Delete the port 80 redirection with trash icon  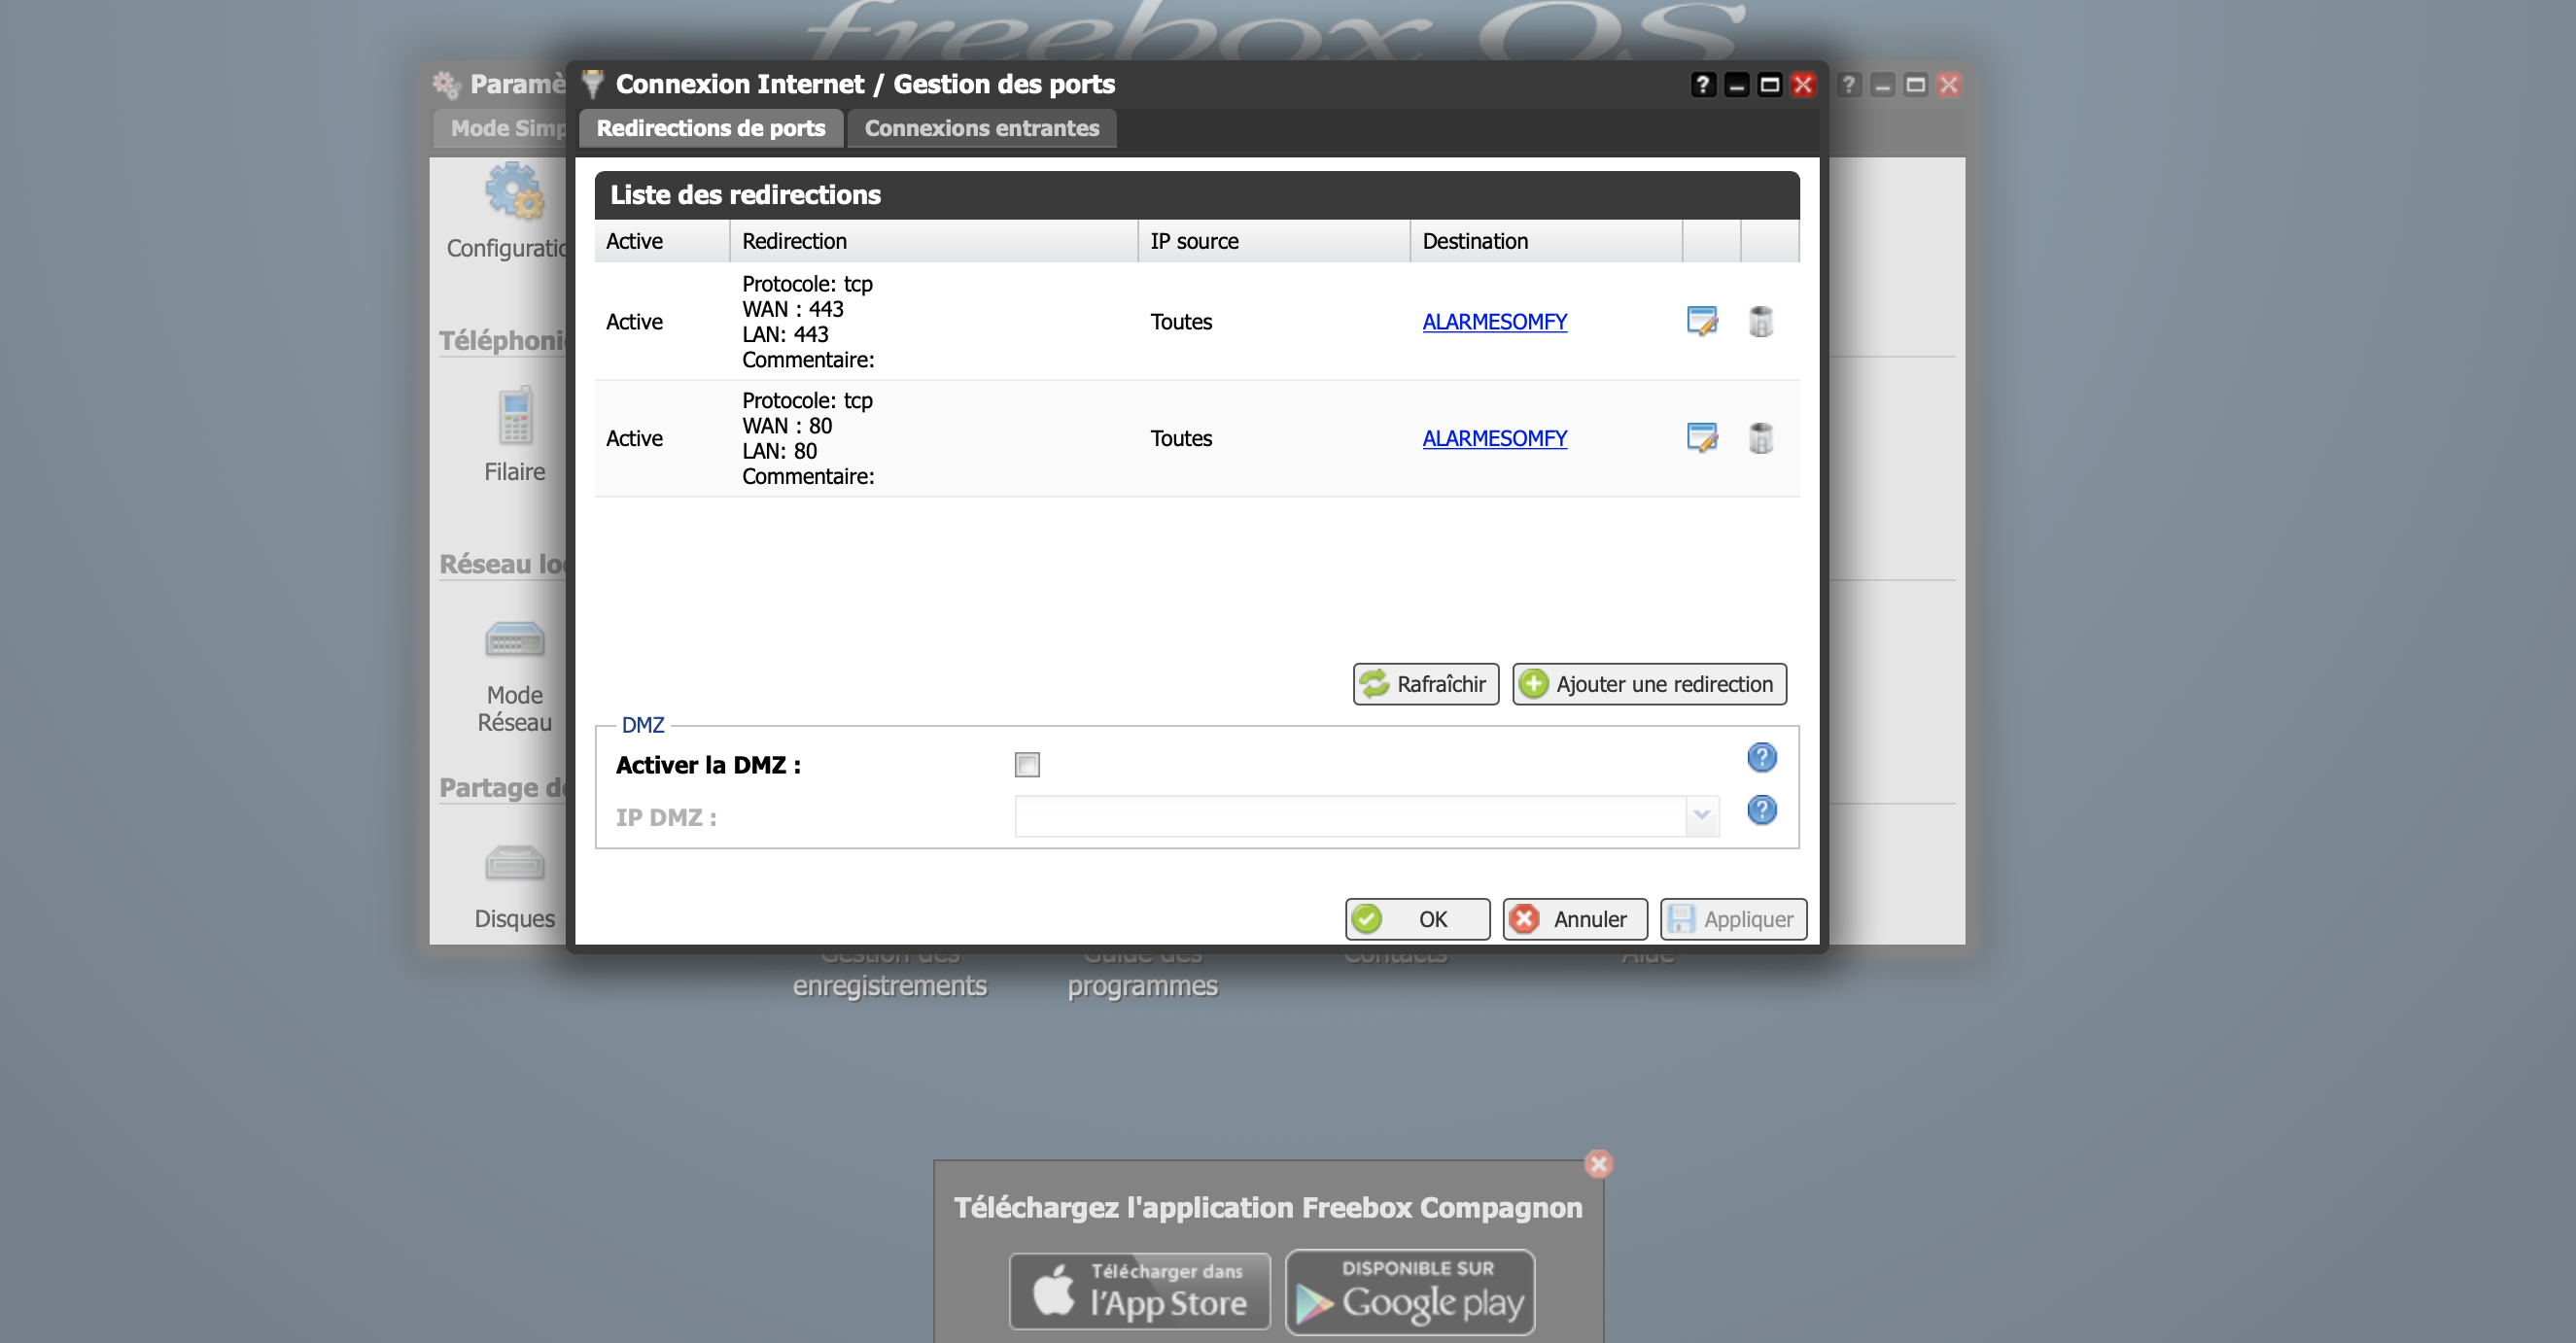(x=1760, y=438)
